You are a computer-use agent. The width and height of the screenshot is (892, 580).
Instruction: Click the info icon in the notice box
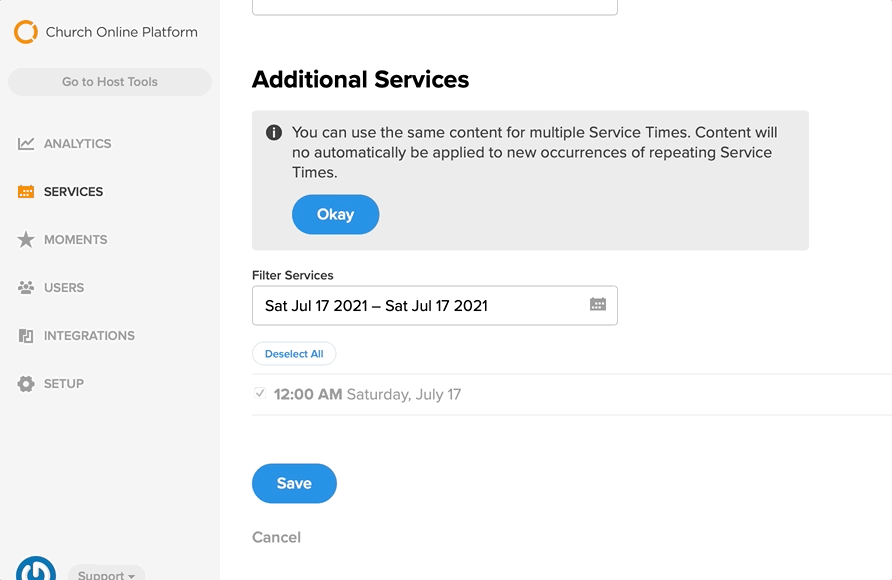[x=274, y=132]
